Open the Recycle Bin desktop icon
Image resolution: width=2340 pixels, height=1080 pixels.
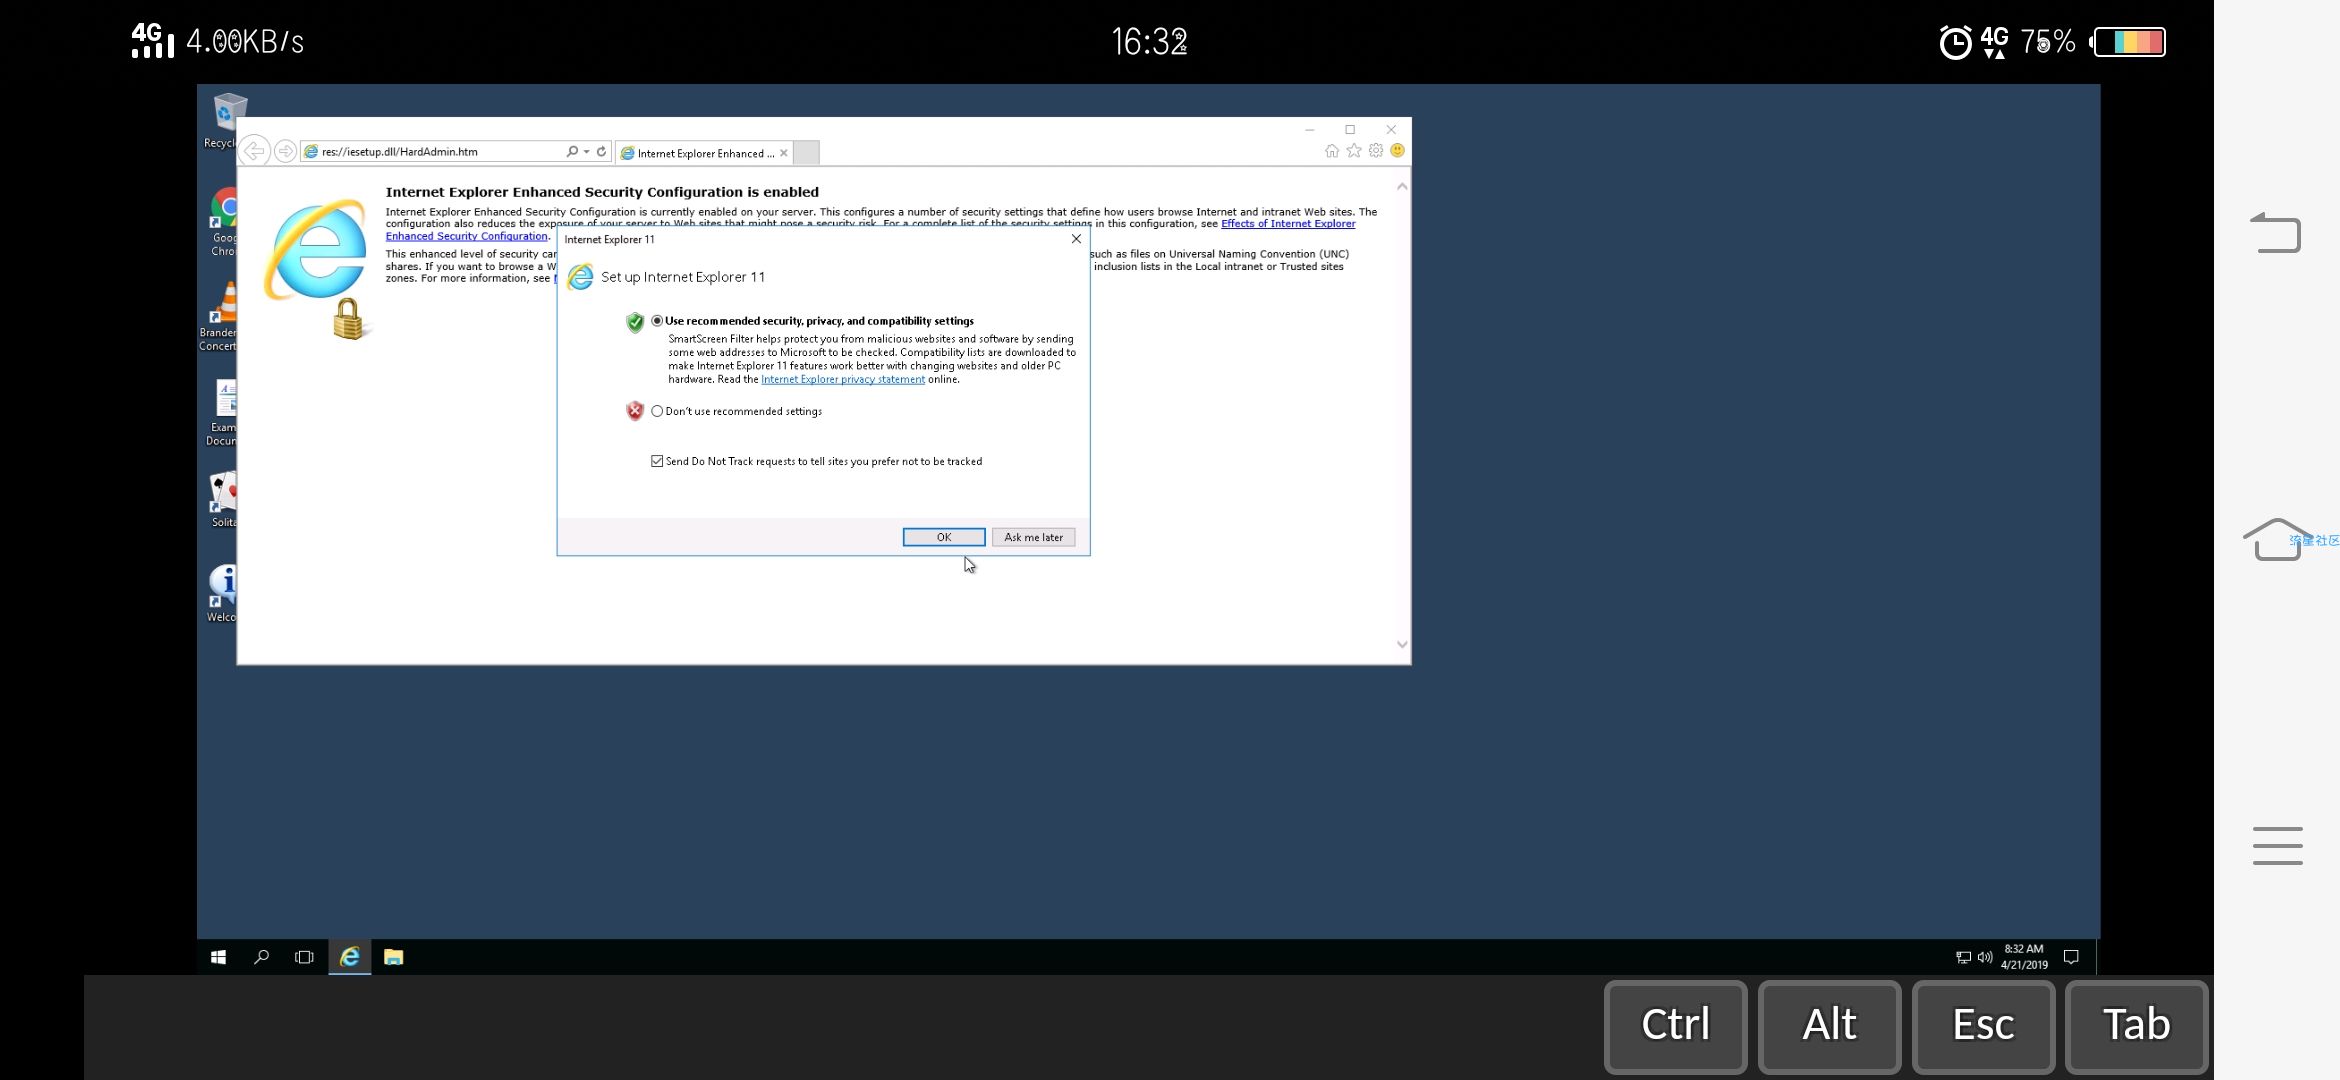[x=224, y=122]
